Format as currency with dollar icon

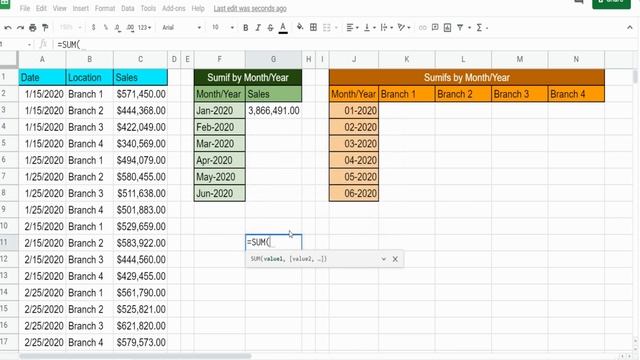tap(93, 27)
